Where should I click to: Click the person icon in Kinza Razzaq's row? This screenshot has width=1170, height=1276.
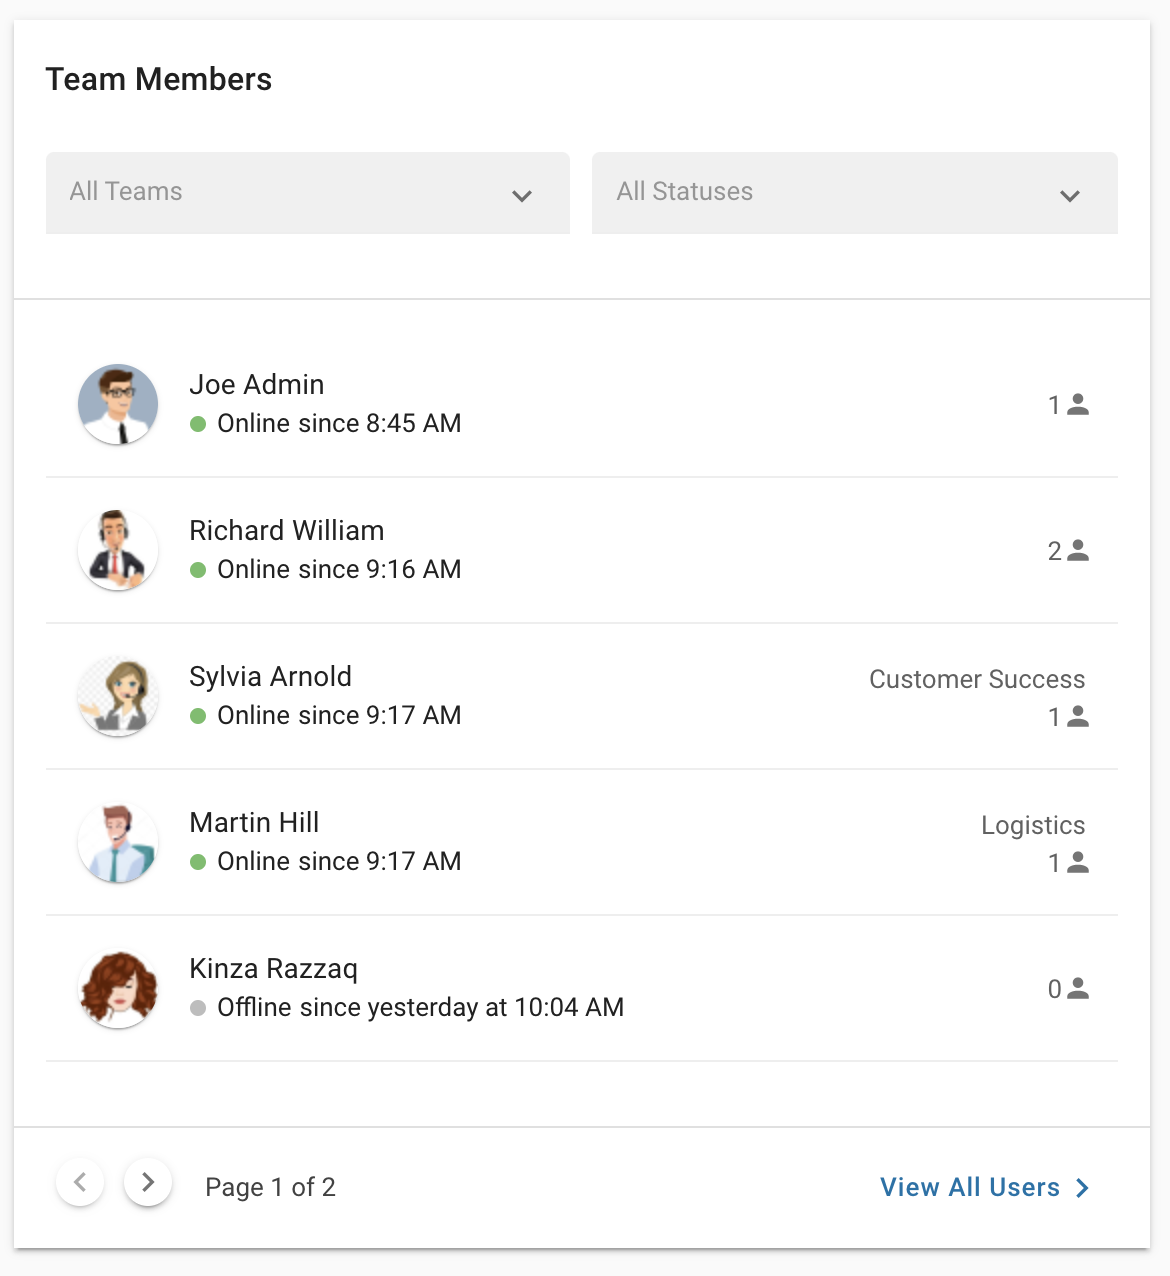click(1078, 988)
